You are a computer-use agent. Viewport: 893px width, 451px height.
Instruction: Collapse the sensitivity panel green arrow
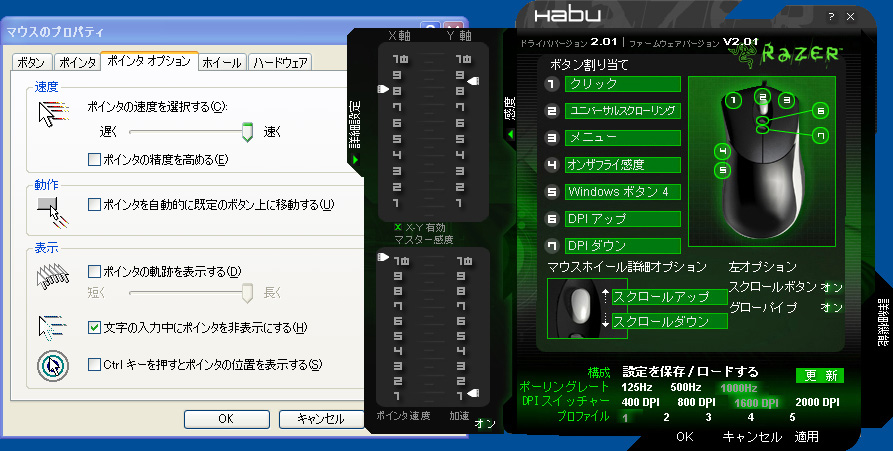click(510, 134)
